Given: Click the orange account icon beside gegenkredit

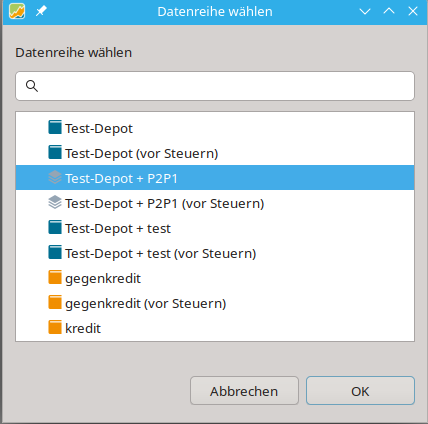Looking at the screenshot, I should [x=55, y=277].
